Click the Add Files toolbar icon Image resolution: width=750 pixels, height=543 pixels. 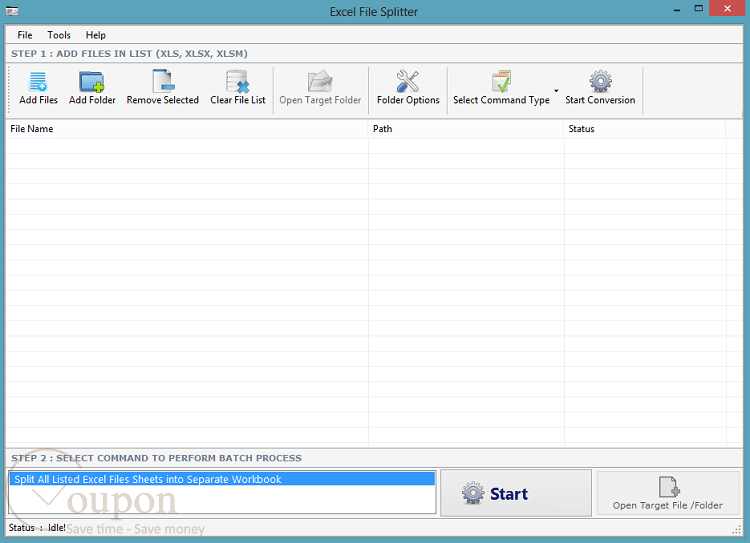point(38,82)
